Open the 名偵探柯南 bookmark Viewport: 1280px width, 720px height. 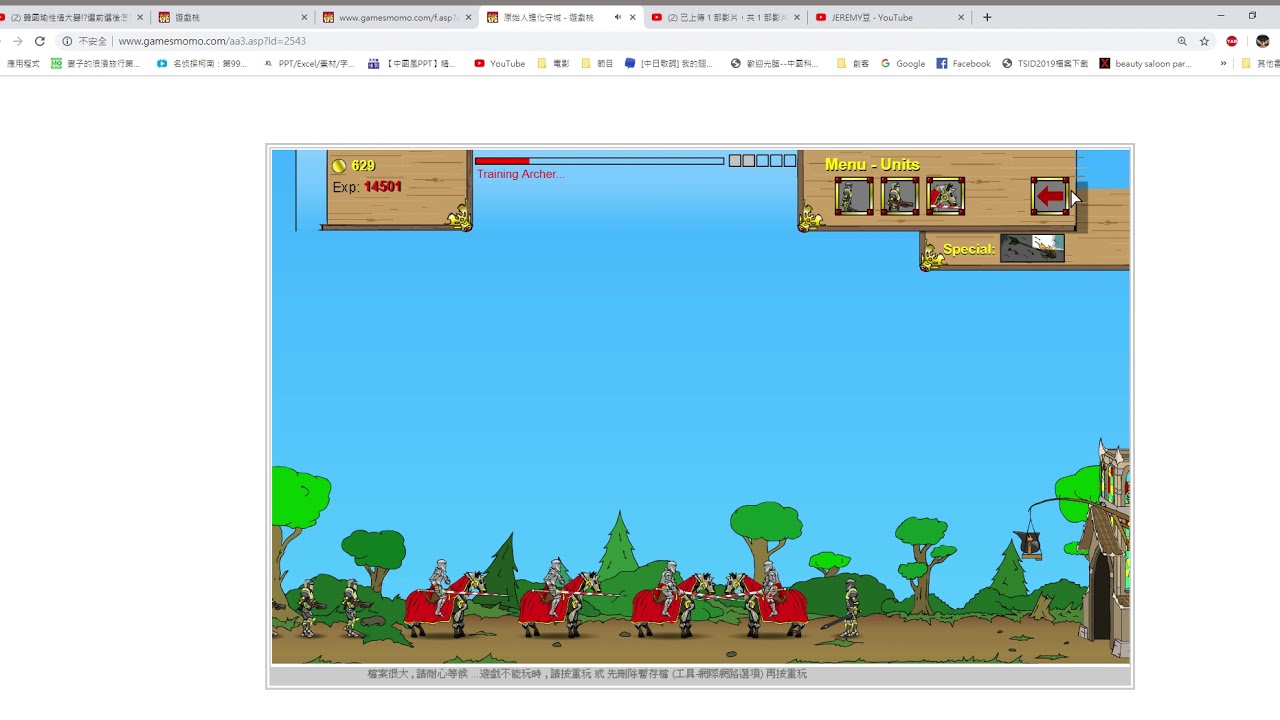pyautogui.click(x=202, y=63)
